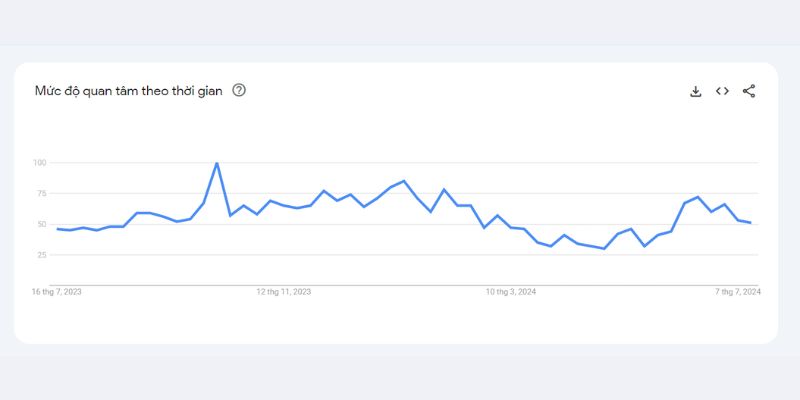Image resolution: width=800 pixels, height=400 pixels.
Task: Download the chart data as CSV
Action: tap(695, 91)
